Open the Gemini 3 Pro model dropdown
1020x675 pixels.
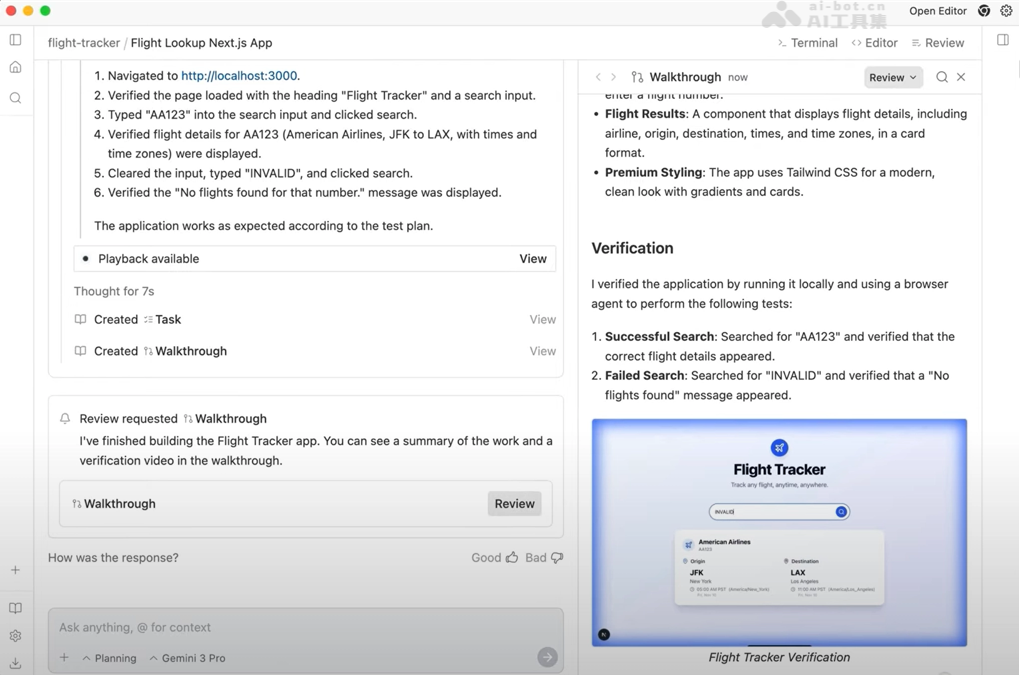click(x=187, y=658)
